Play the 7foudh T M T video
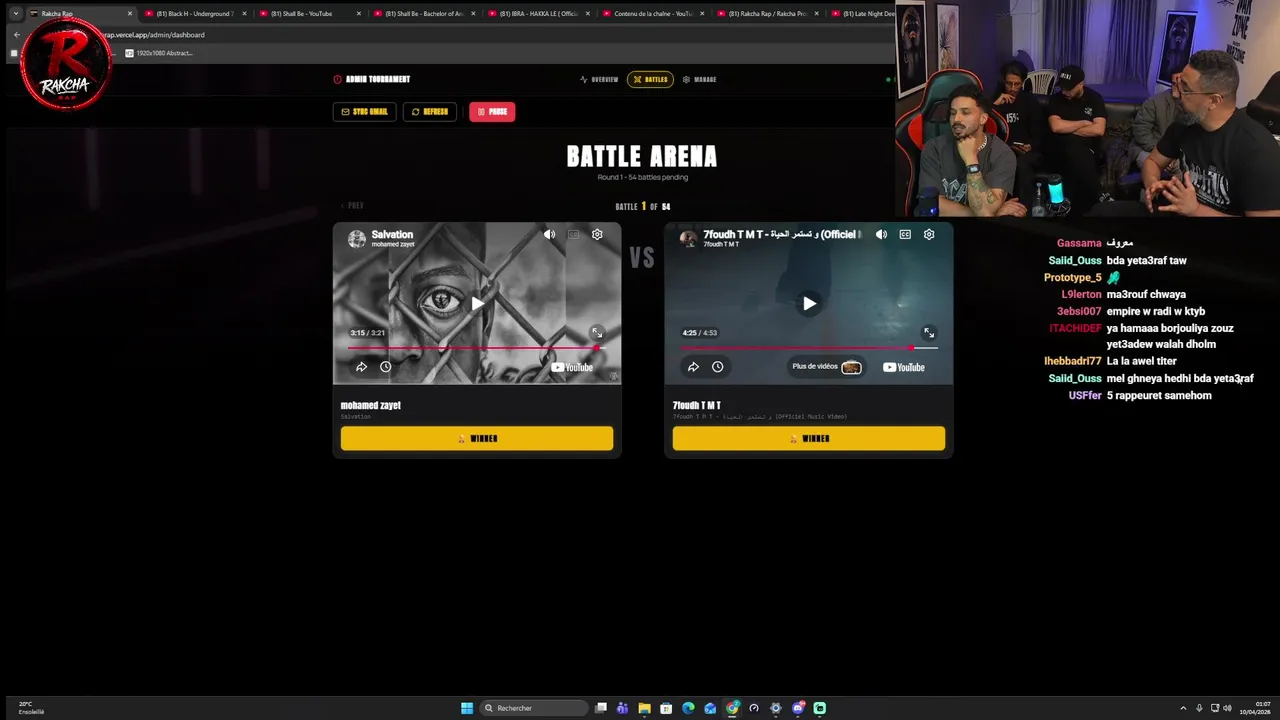The width and height of the screenshot is (1280, 720). pyautogui.click(x=809, y=304)
